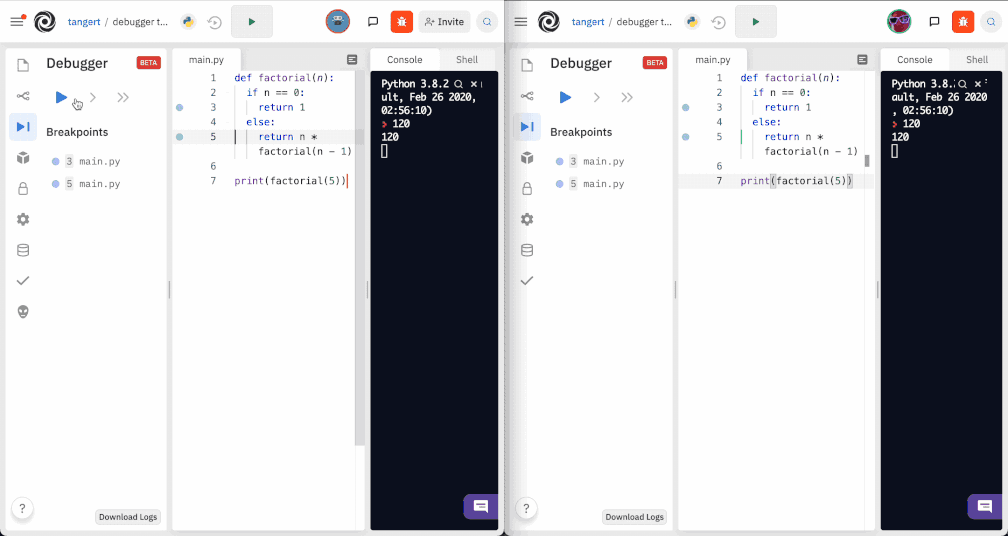Open Packages cube icon in right window sidebar

pos(527,158)
